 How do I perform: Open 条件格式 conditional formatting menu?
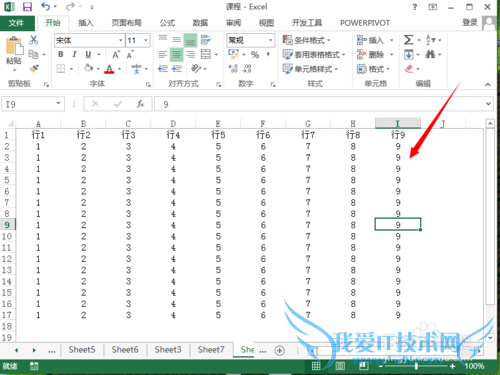pyautogui.click(x=306, y=40)
